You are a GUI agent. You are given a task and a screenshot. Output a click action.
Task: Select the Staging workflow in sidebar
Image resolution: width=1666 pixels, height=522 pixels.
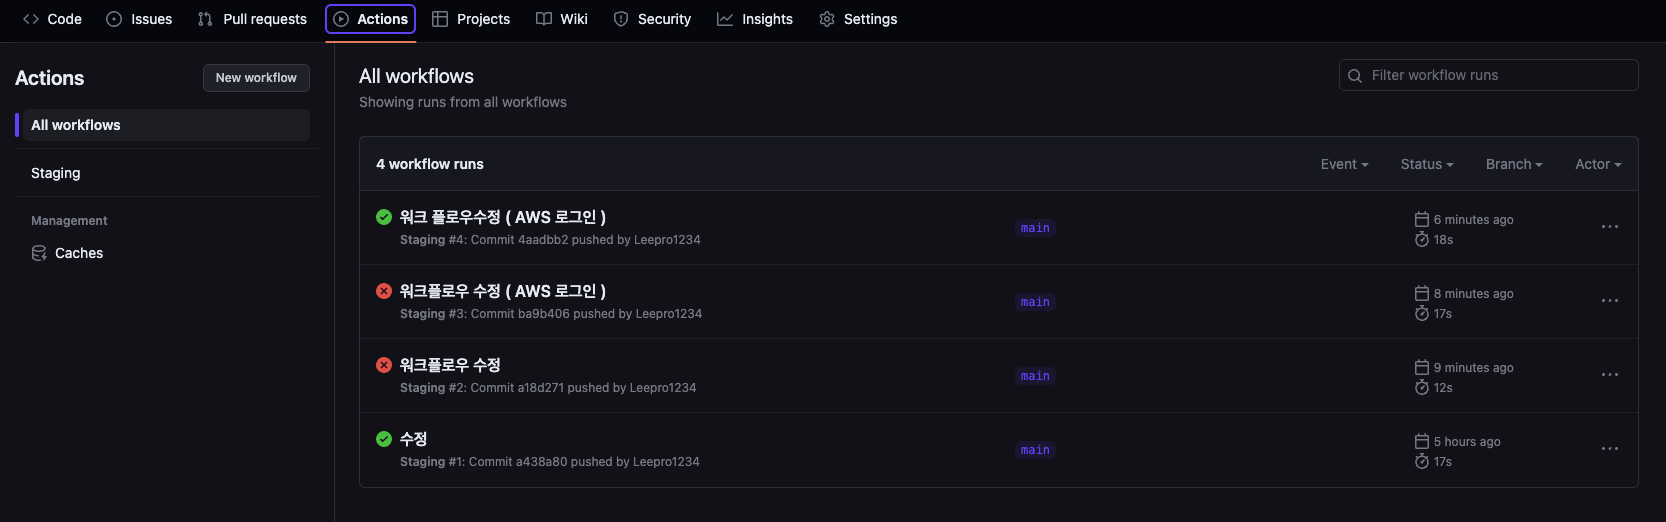pos(163,173)
